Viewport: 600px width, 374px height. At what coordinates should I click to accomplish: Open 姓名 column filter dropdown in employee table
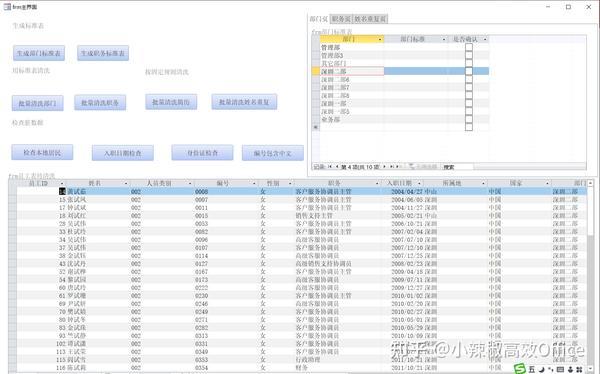[126, 183]
